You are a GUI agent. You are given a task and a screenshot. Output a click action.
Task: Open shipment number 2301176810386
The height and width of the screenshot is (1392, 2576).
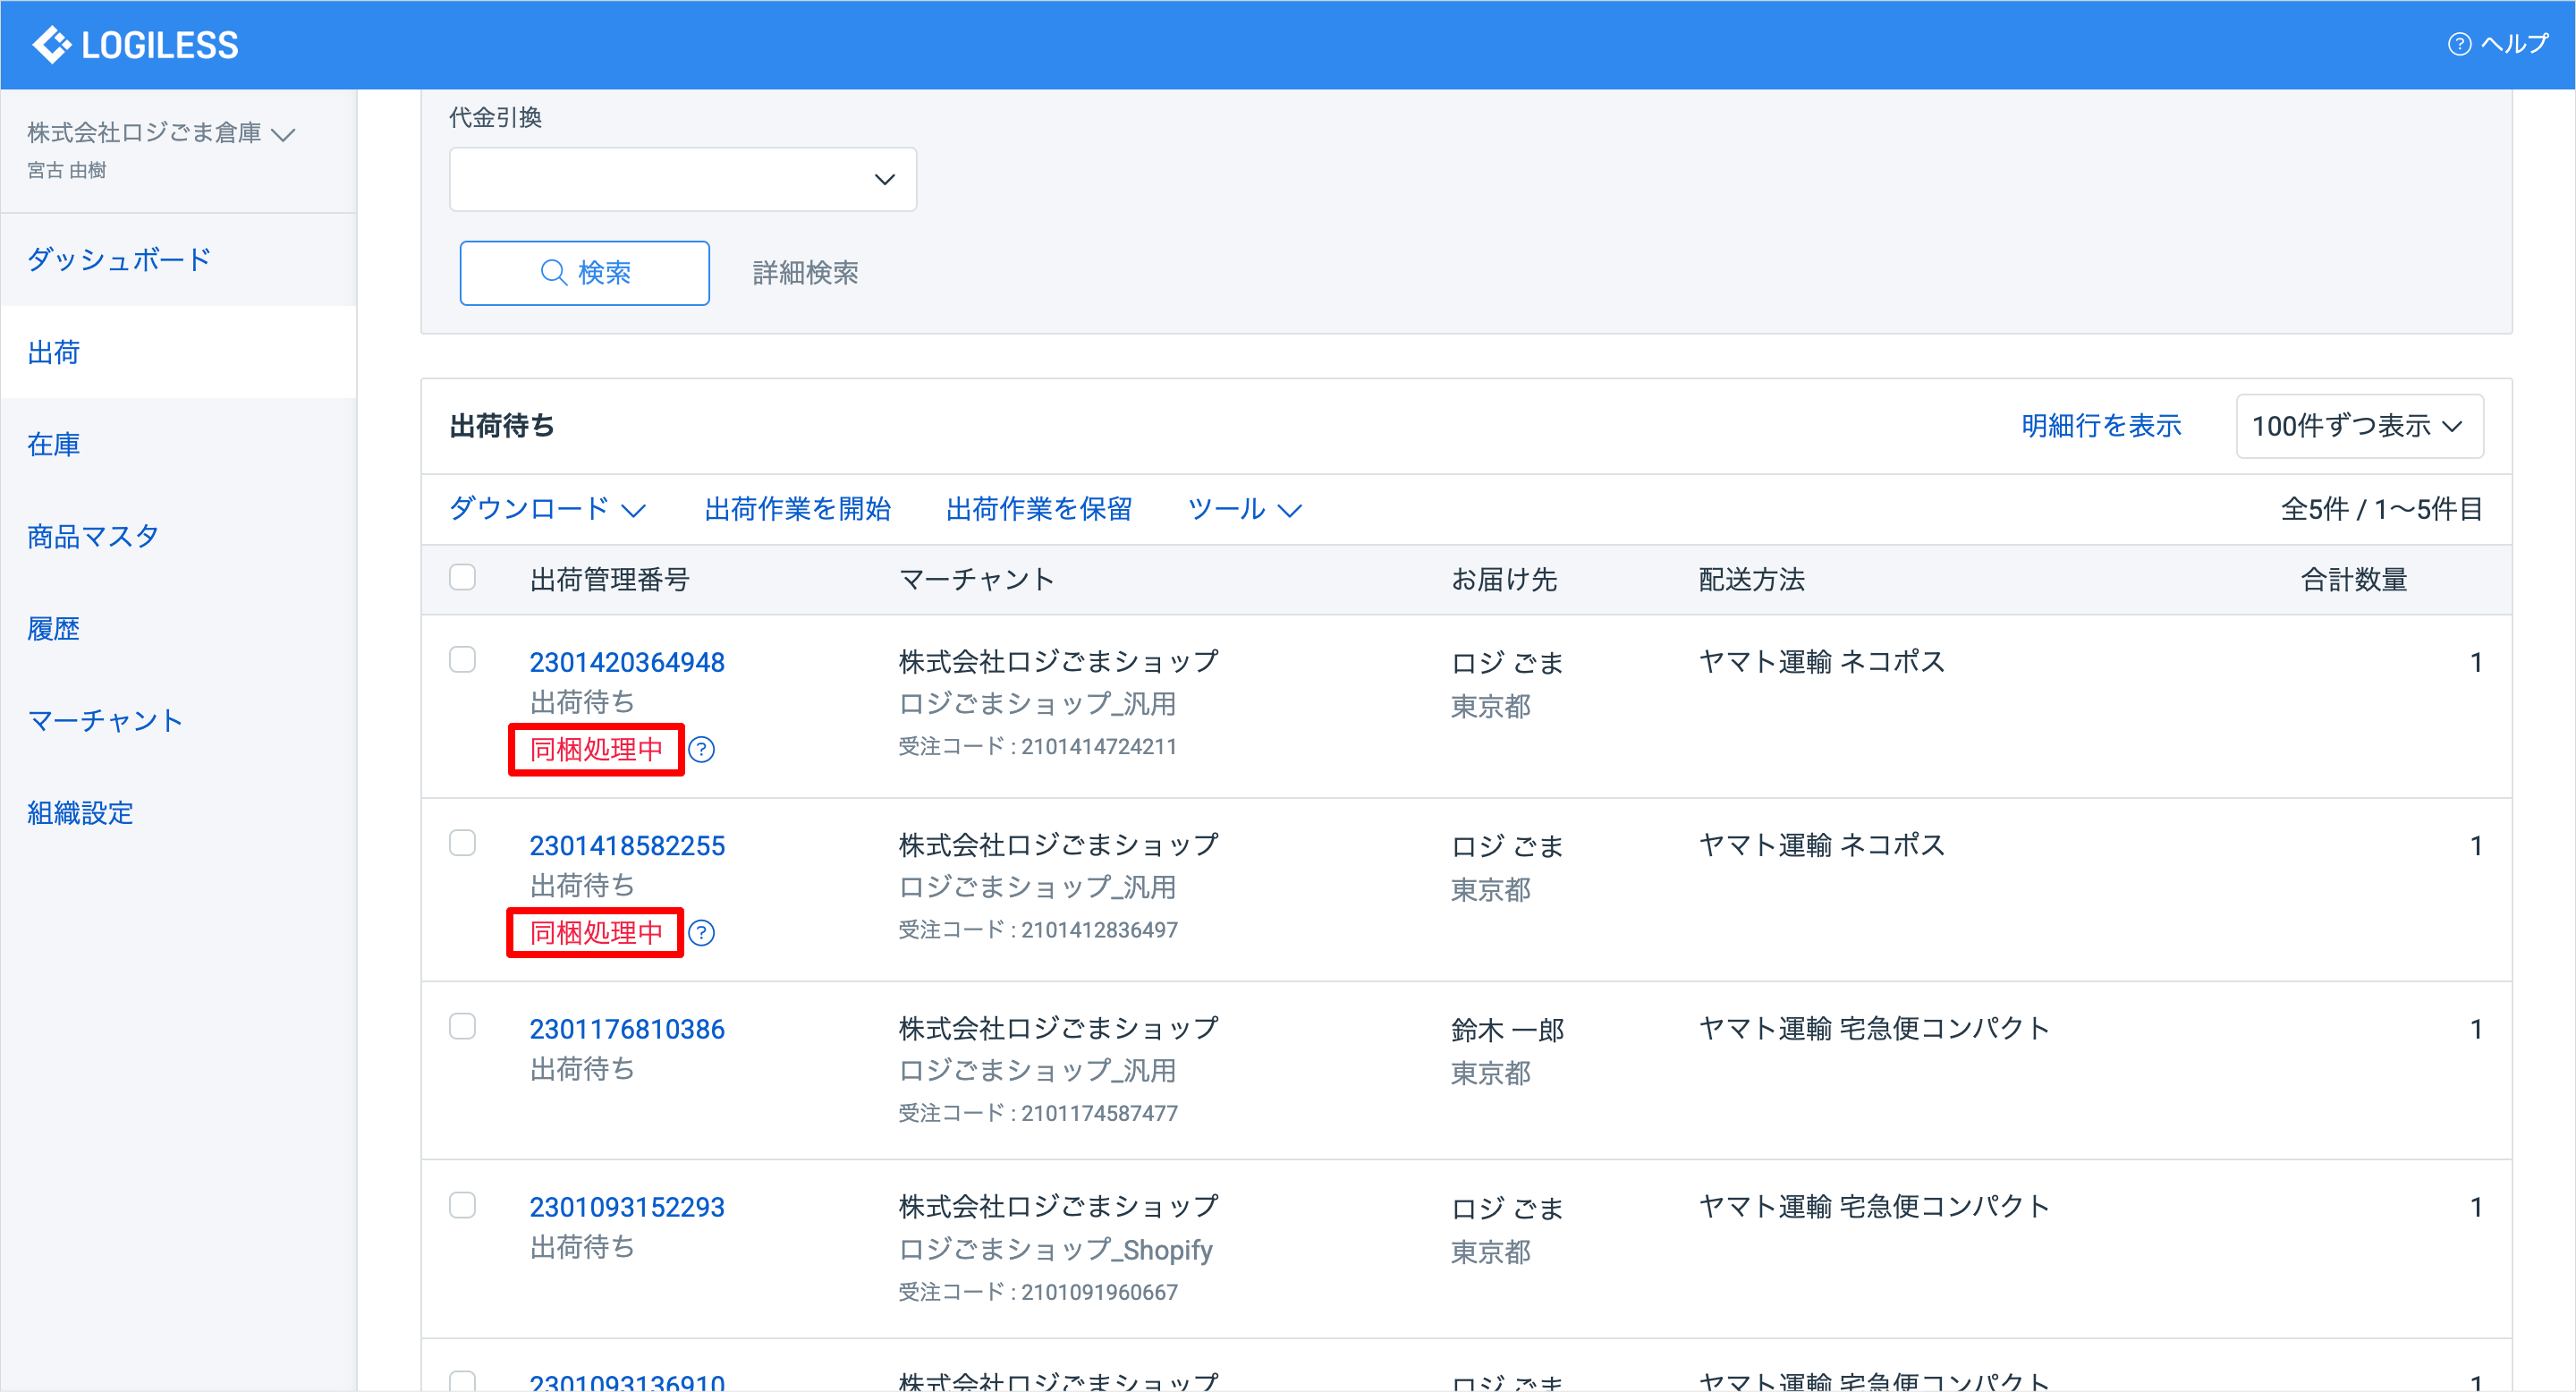[627, 1029]
